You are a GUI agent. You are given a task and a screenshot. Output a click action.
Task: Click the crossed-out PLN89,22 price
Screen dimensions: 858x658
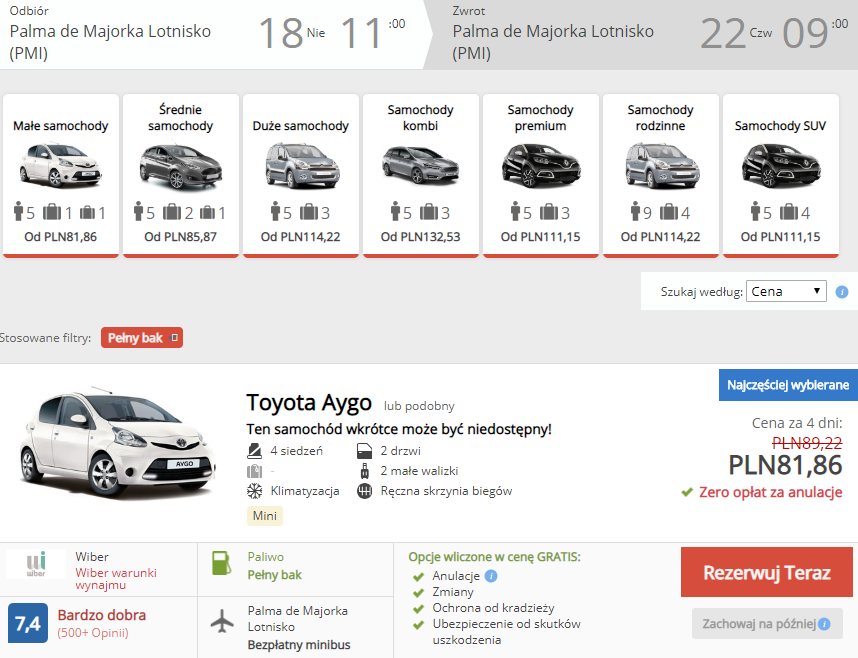click(x=807, y=443)
